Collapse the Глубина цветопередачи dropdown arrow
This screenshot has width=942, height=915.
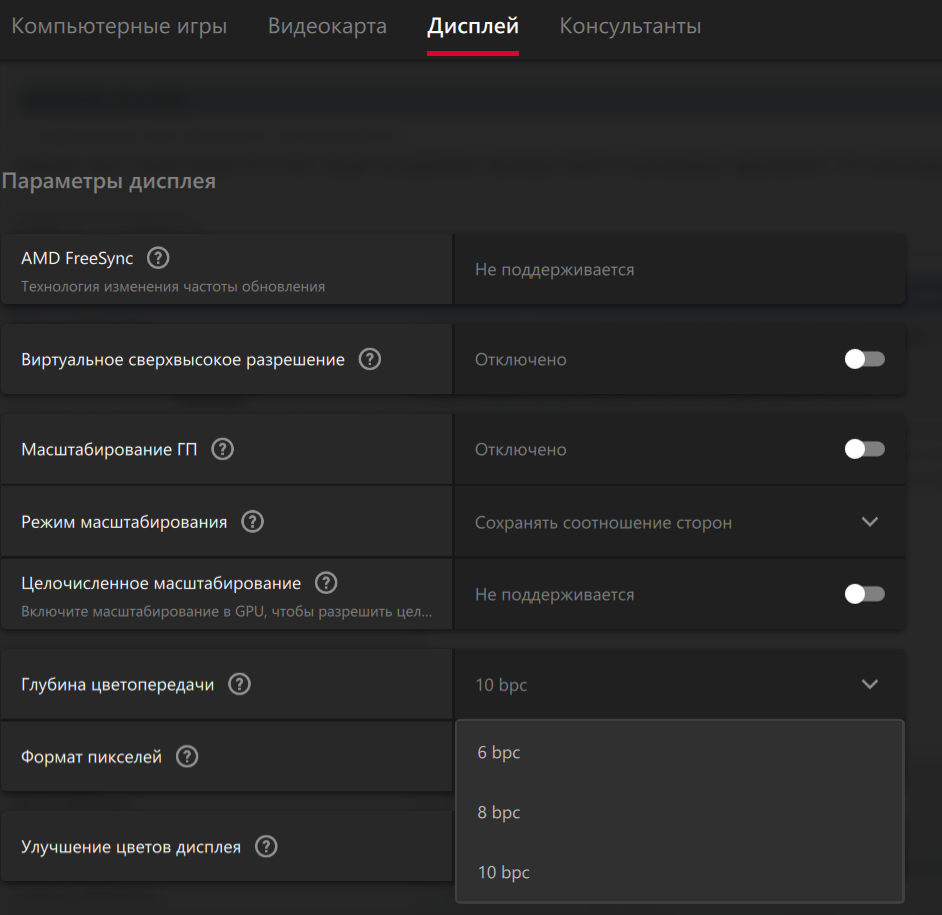869,685
